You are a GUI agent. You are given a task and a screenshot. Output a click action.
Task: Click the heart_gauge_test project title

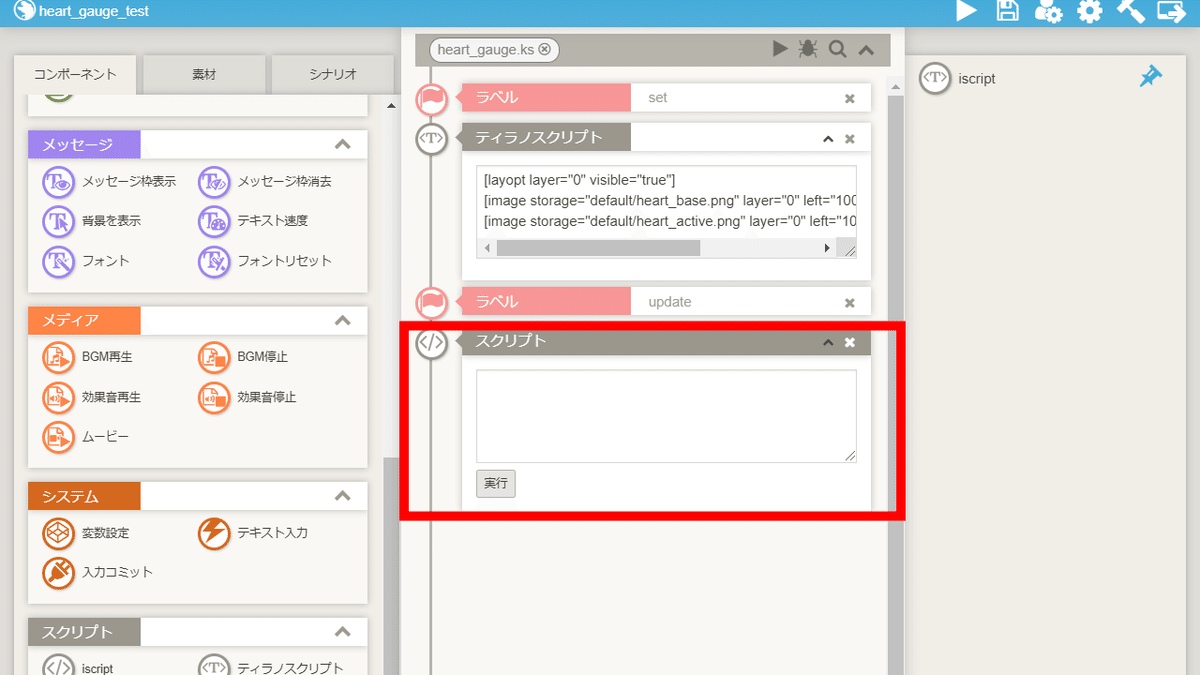pos(94,11)
